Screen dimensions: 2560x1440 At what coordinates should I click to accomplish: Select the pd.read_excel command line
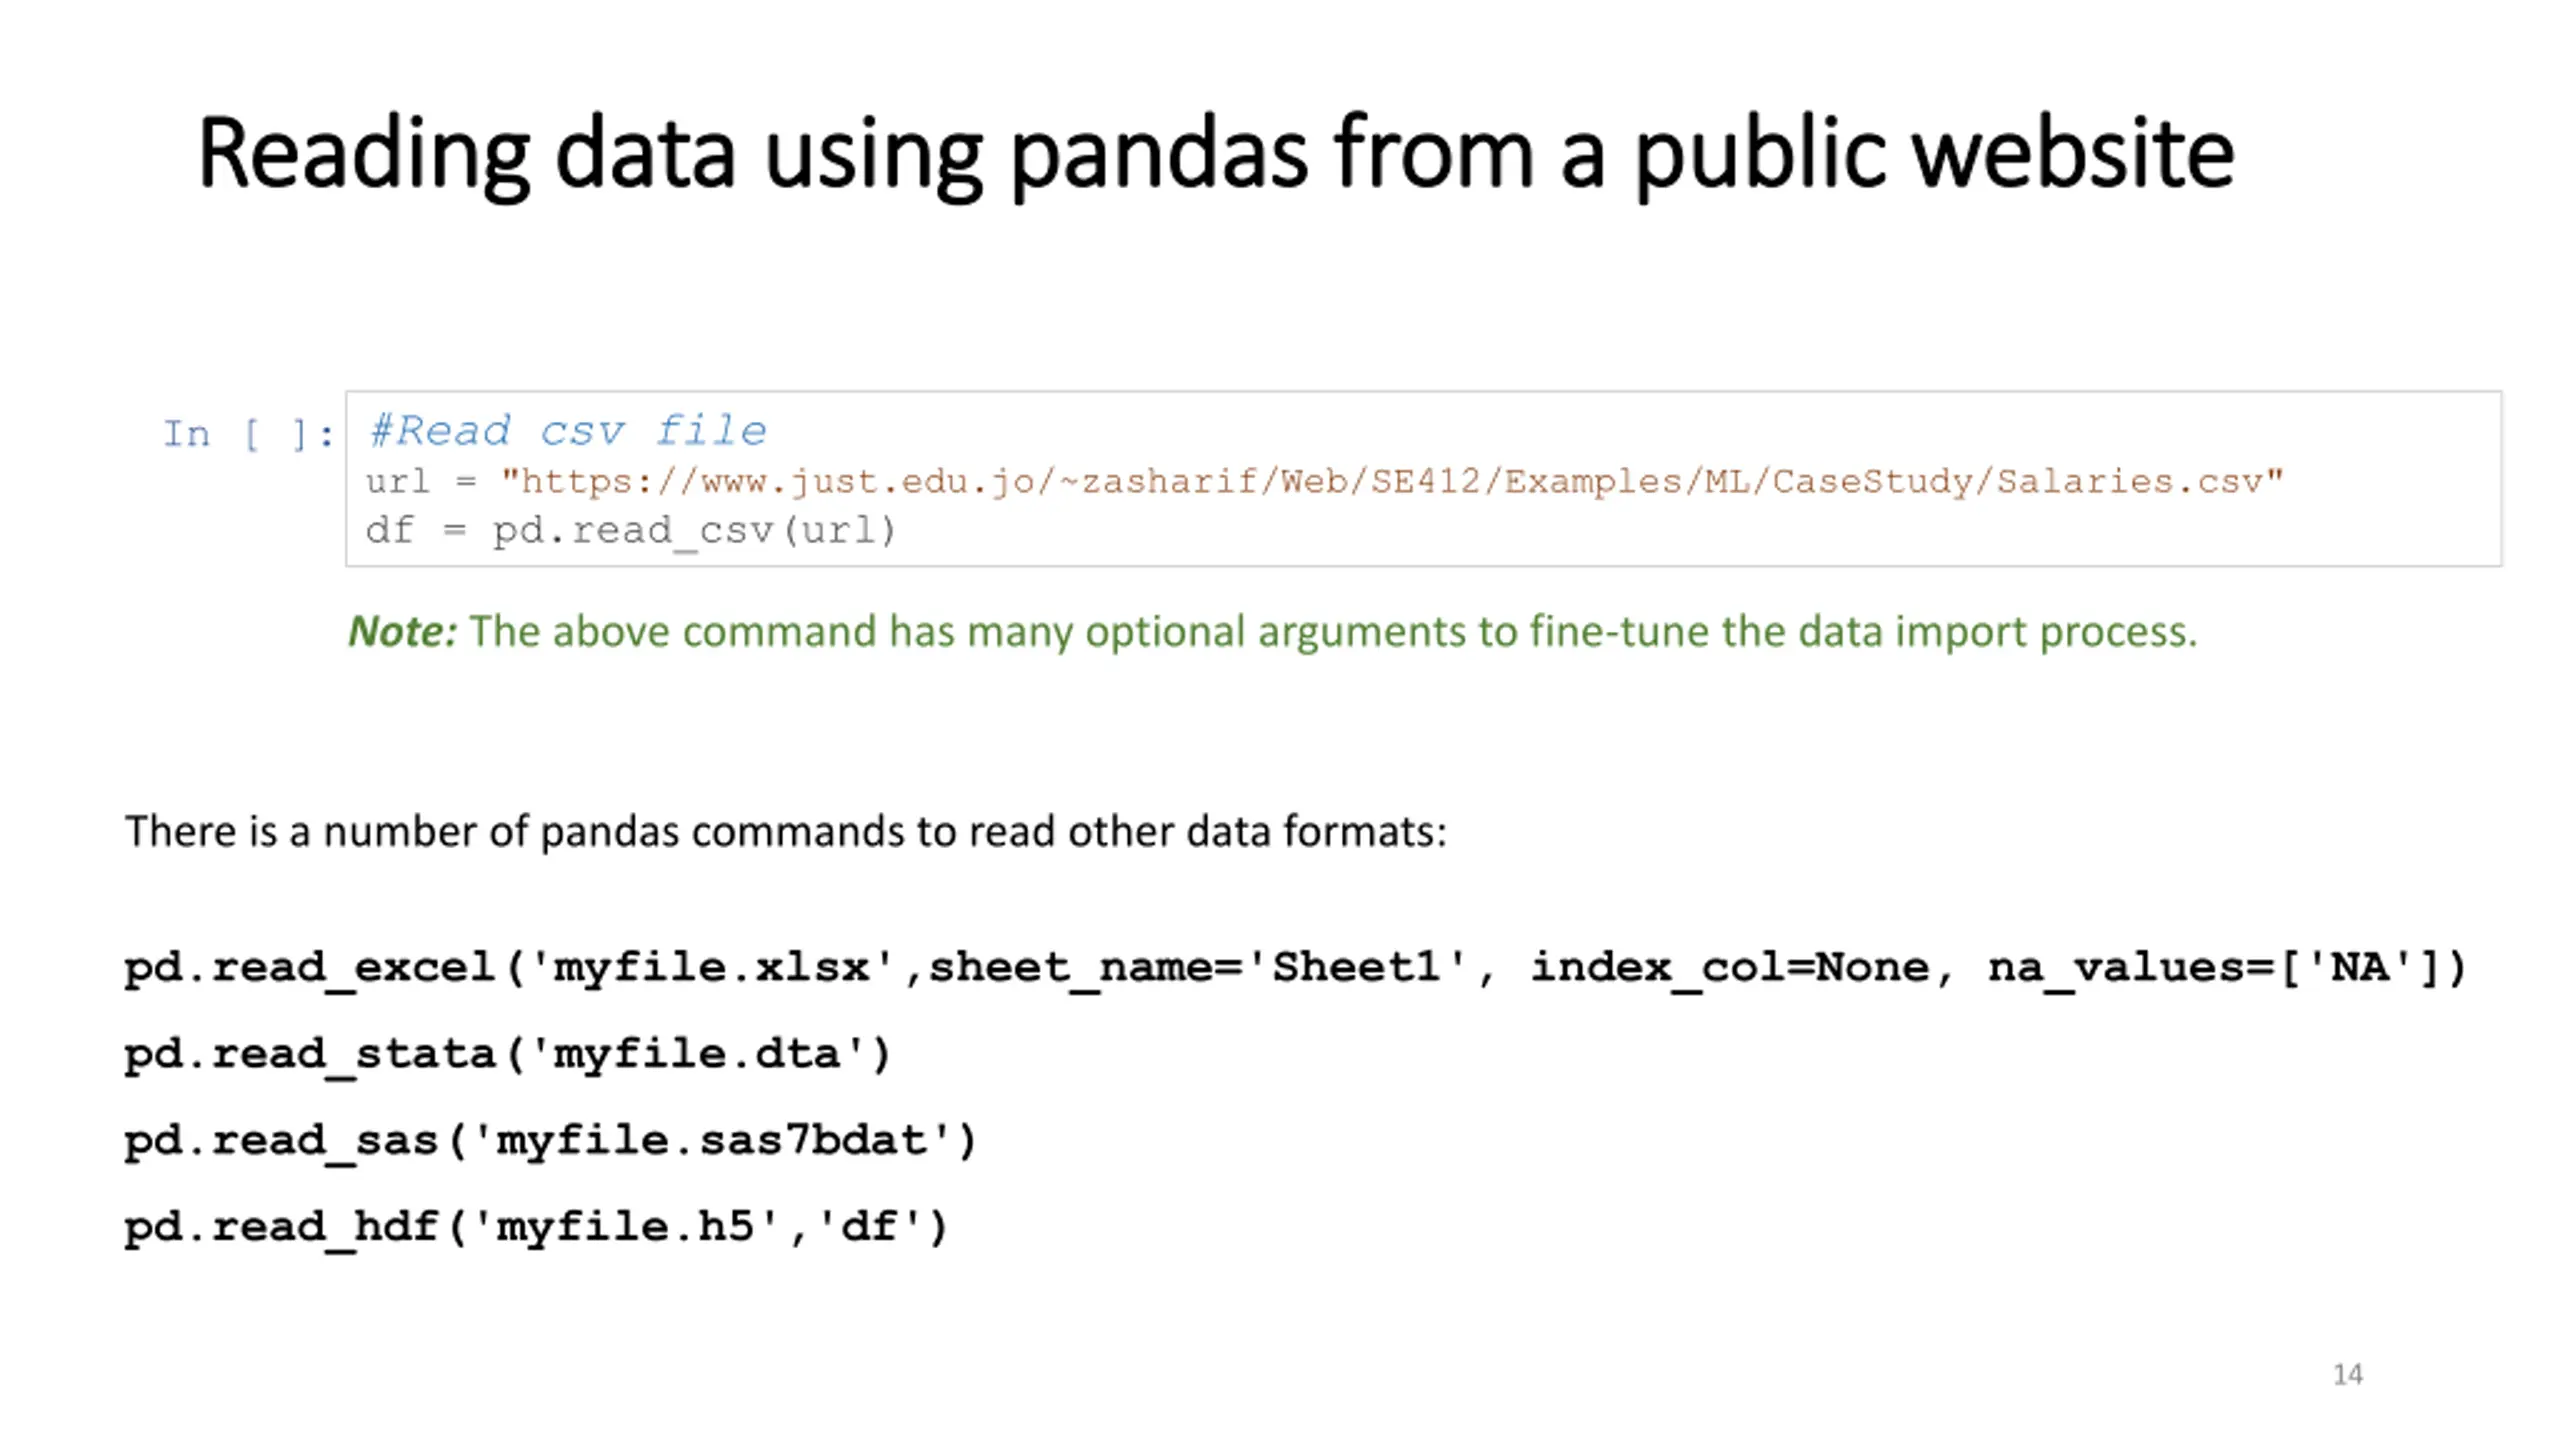click(1295, 968)
